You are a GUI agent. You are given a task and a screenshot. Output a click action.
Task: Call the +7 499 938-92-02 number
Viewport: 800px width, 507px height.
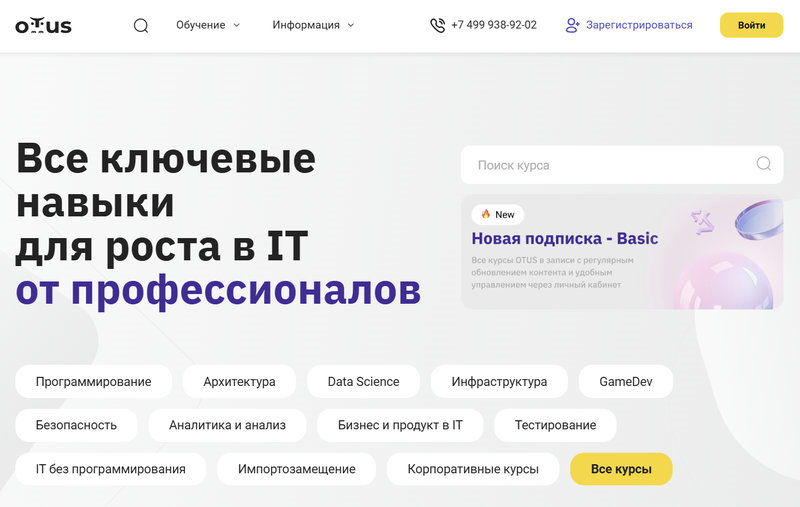(x=493, y=26)
